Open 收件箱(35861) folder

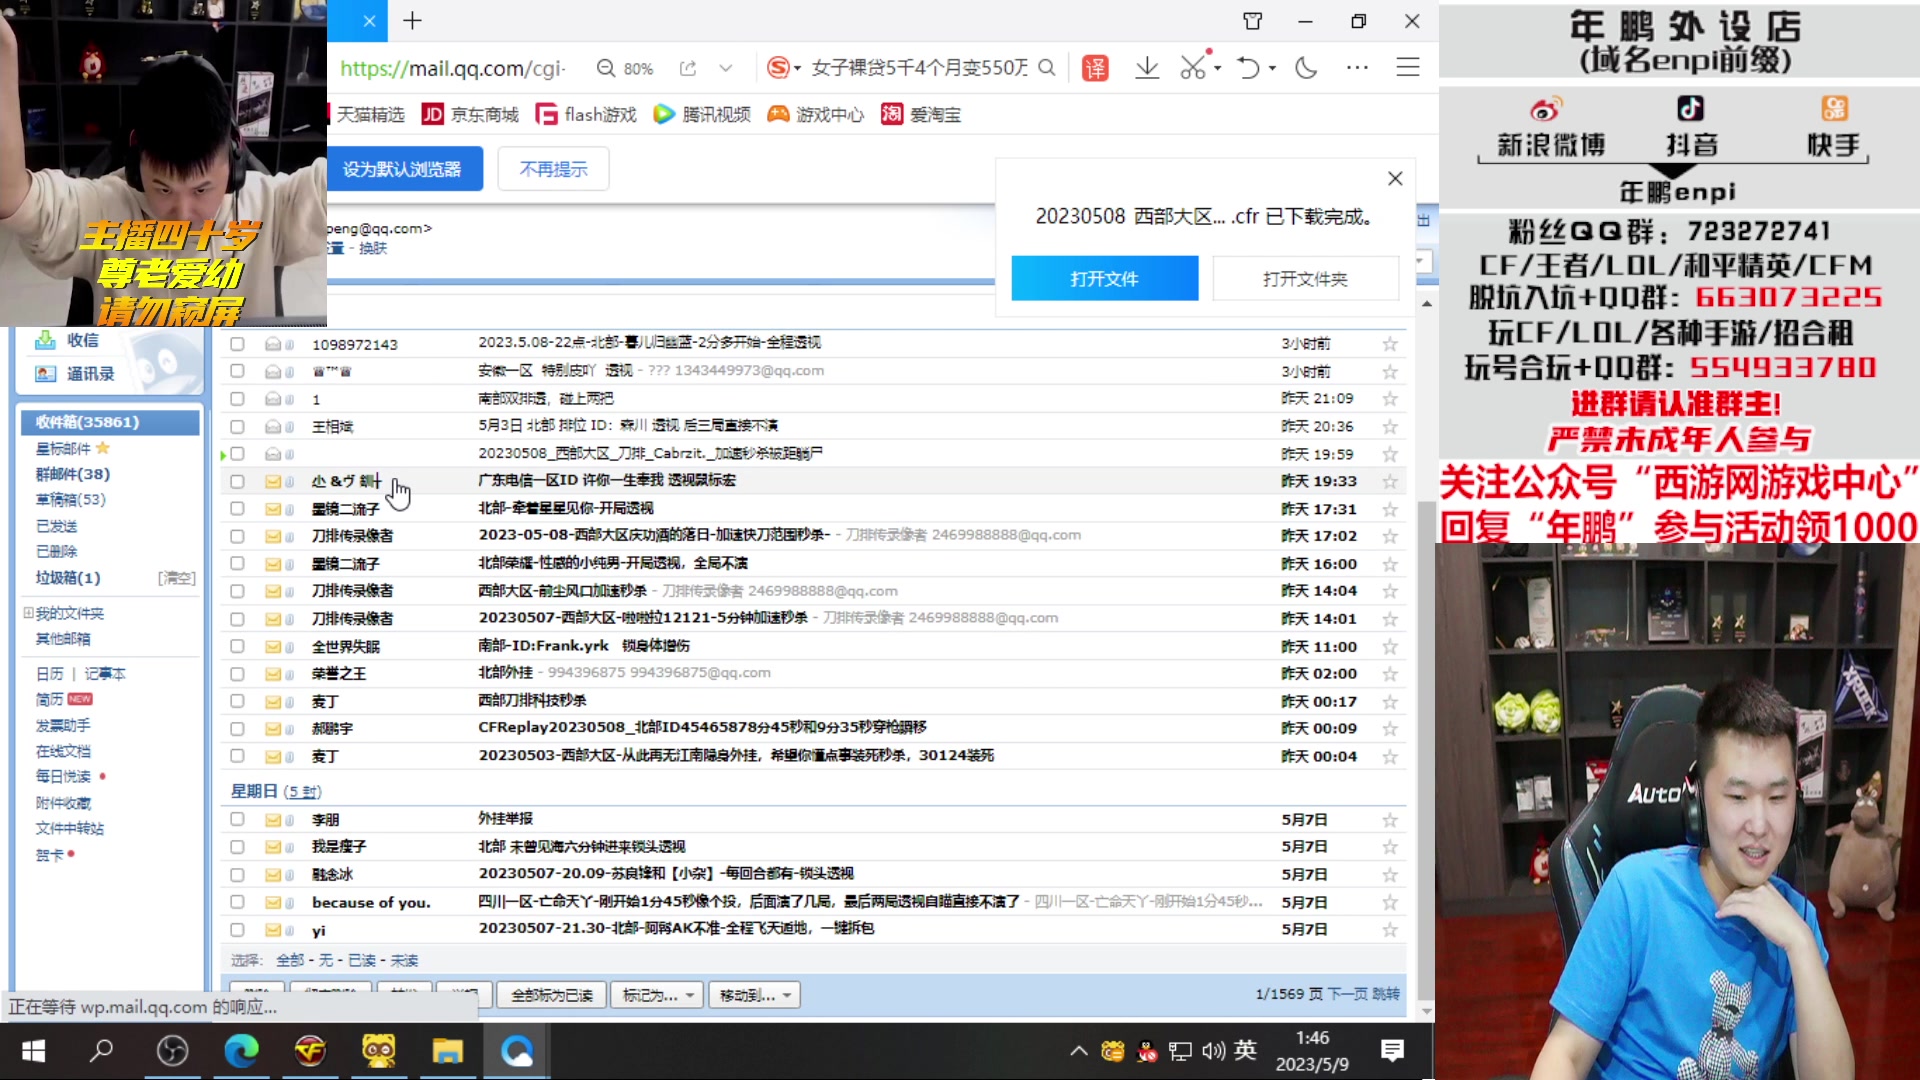click(88, 422)
